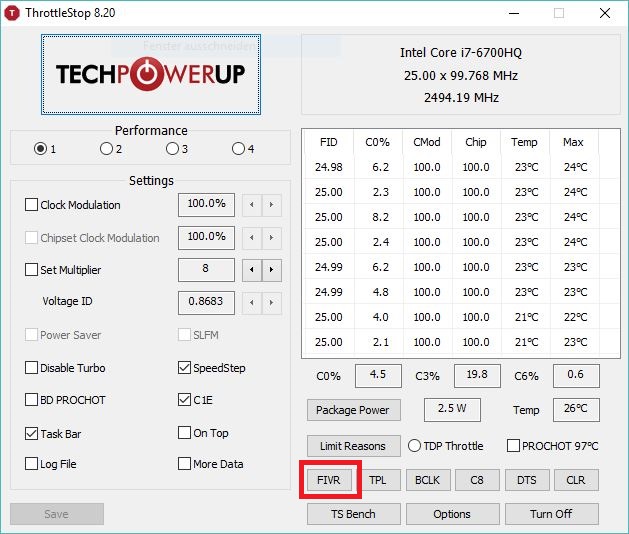This screenshot has width=629, height=534.
Task: Select Performance profile 4
Action: [x=238, y=149]
